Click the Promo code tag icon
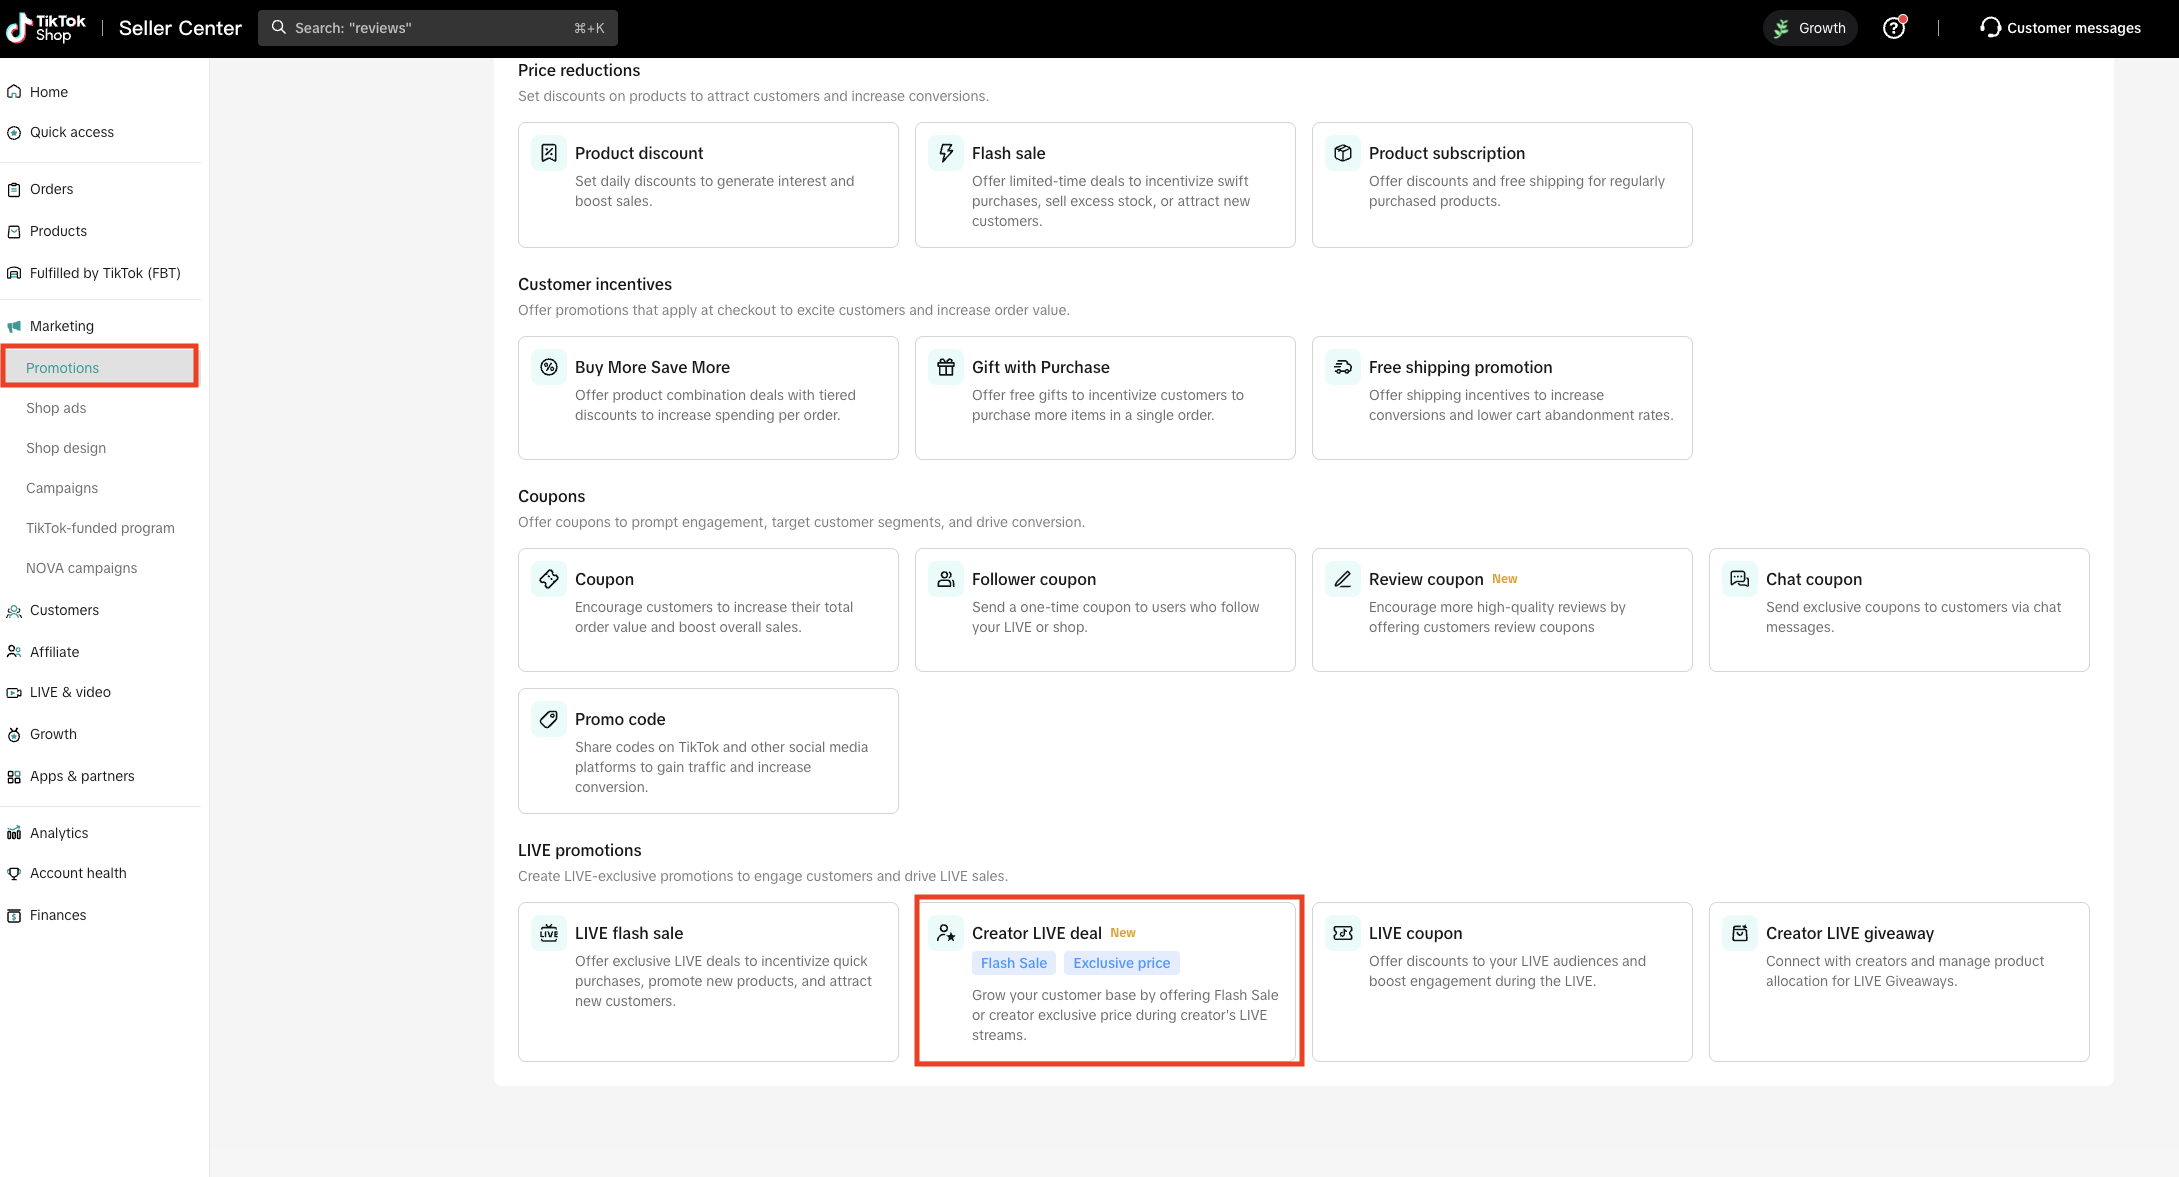The width and height of the screenshot is (2179, 1177). (x=548, y=719)
